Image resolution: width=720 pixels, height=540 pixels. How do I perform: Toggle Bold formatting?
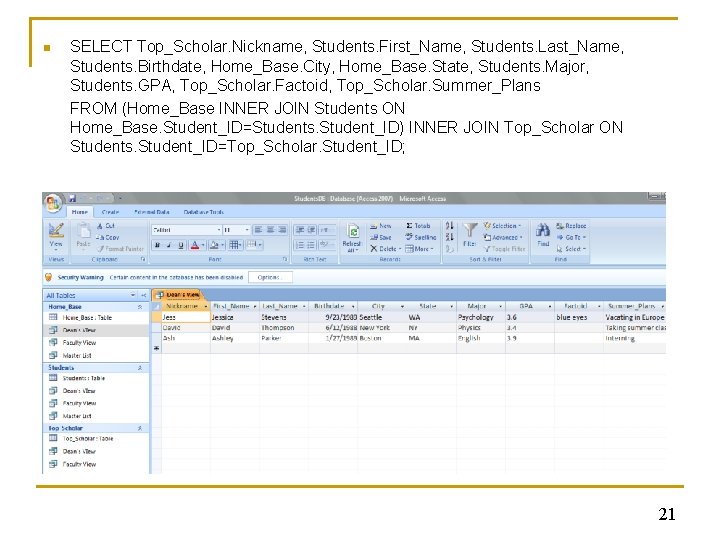pyautogui.click(x=158, y=245)
